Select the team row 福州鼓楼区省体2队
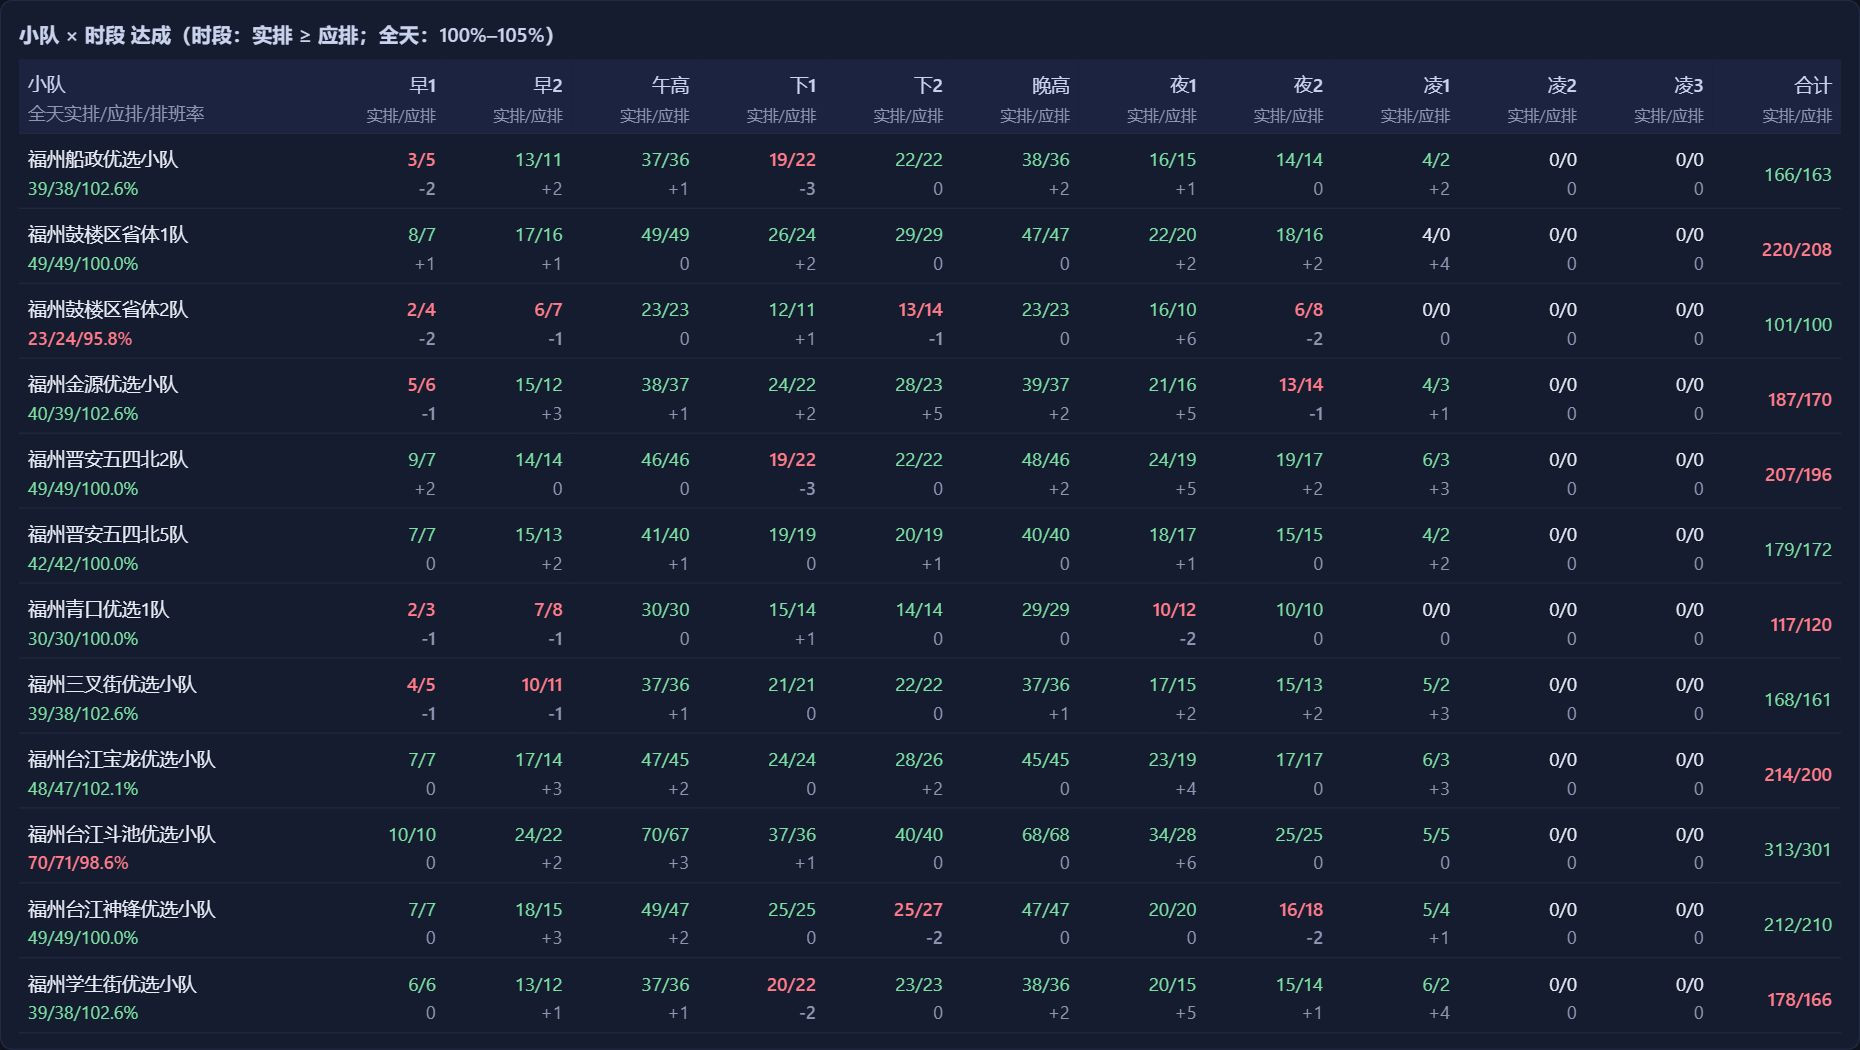 (x=930, y=322)
